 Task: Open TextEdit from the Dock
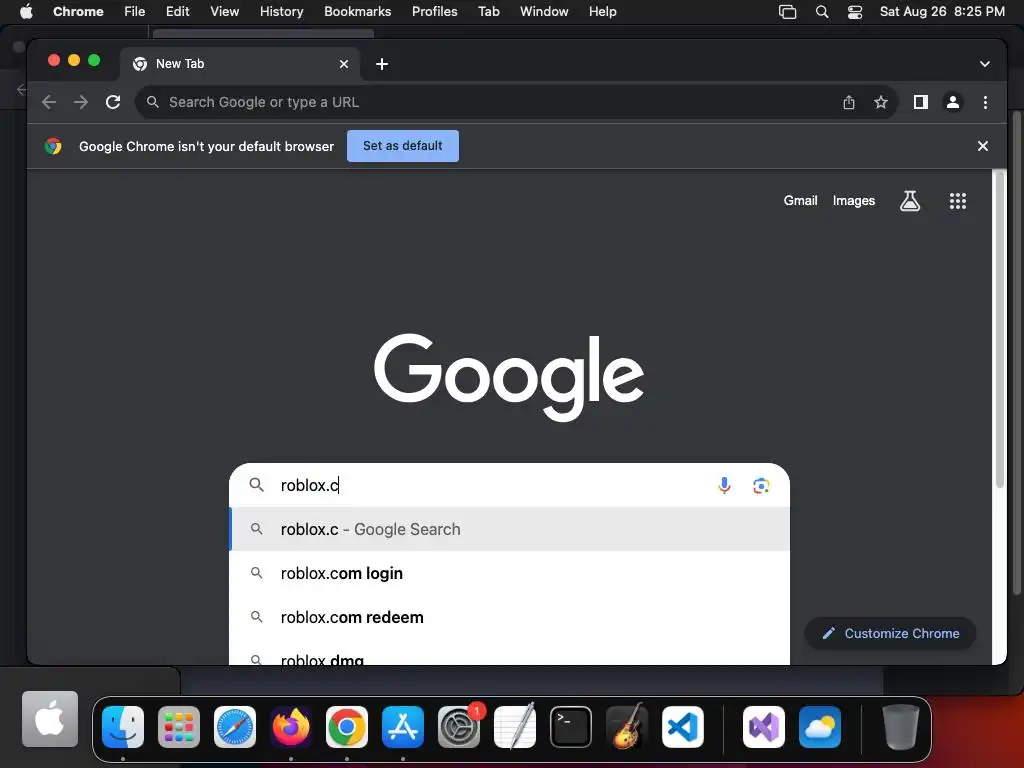pos(515,727)
